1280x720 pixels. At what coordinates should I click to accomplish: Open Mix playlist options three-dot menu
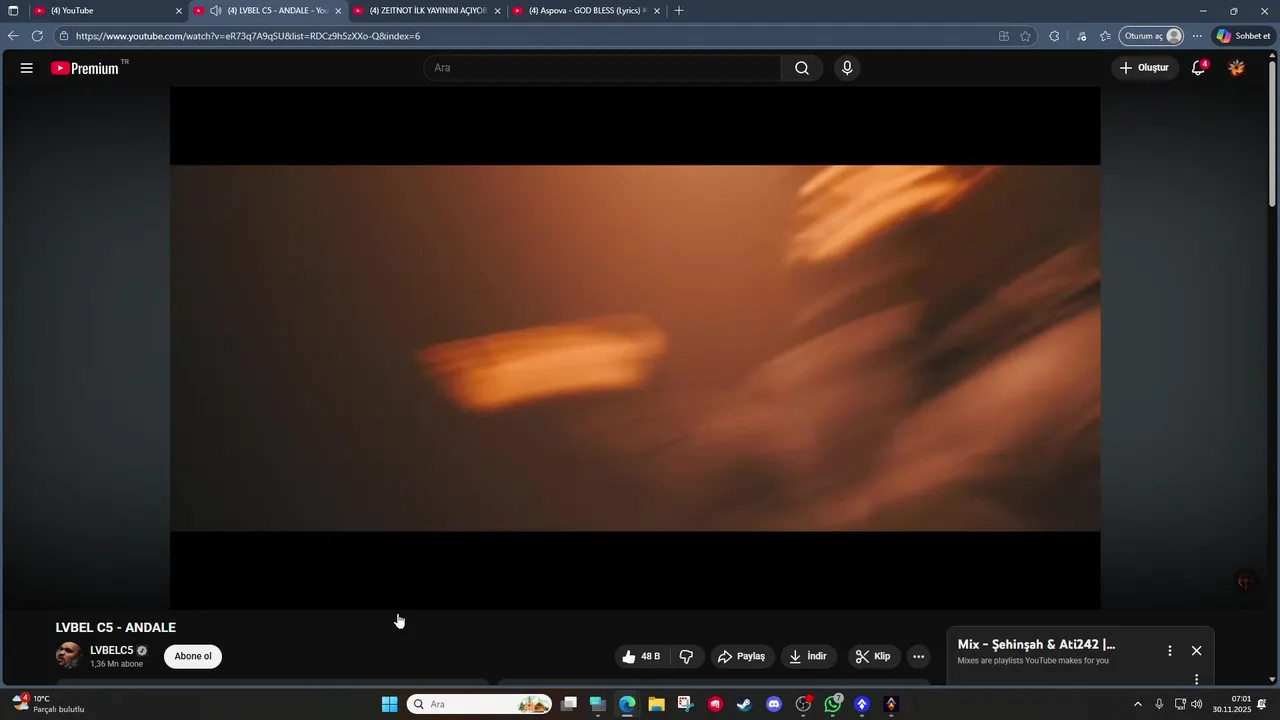pyautogui.click(x=1170, y=651)
